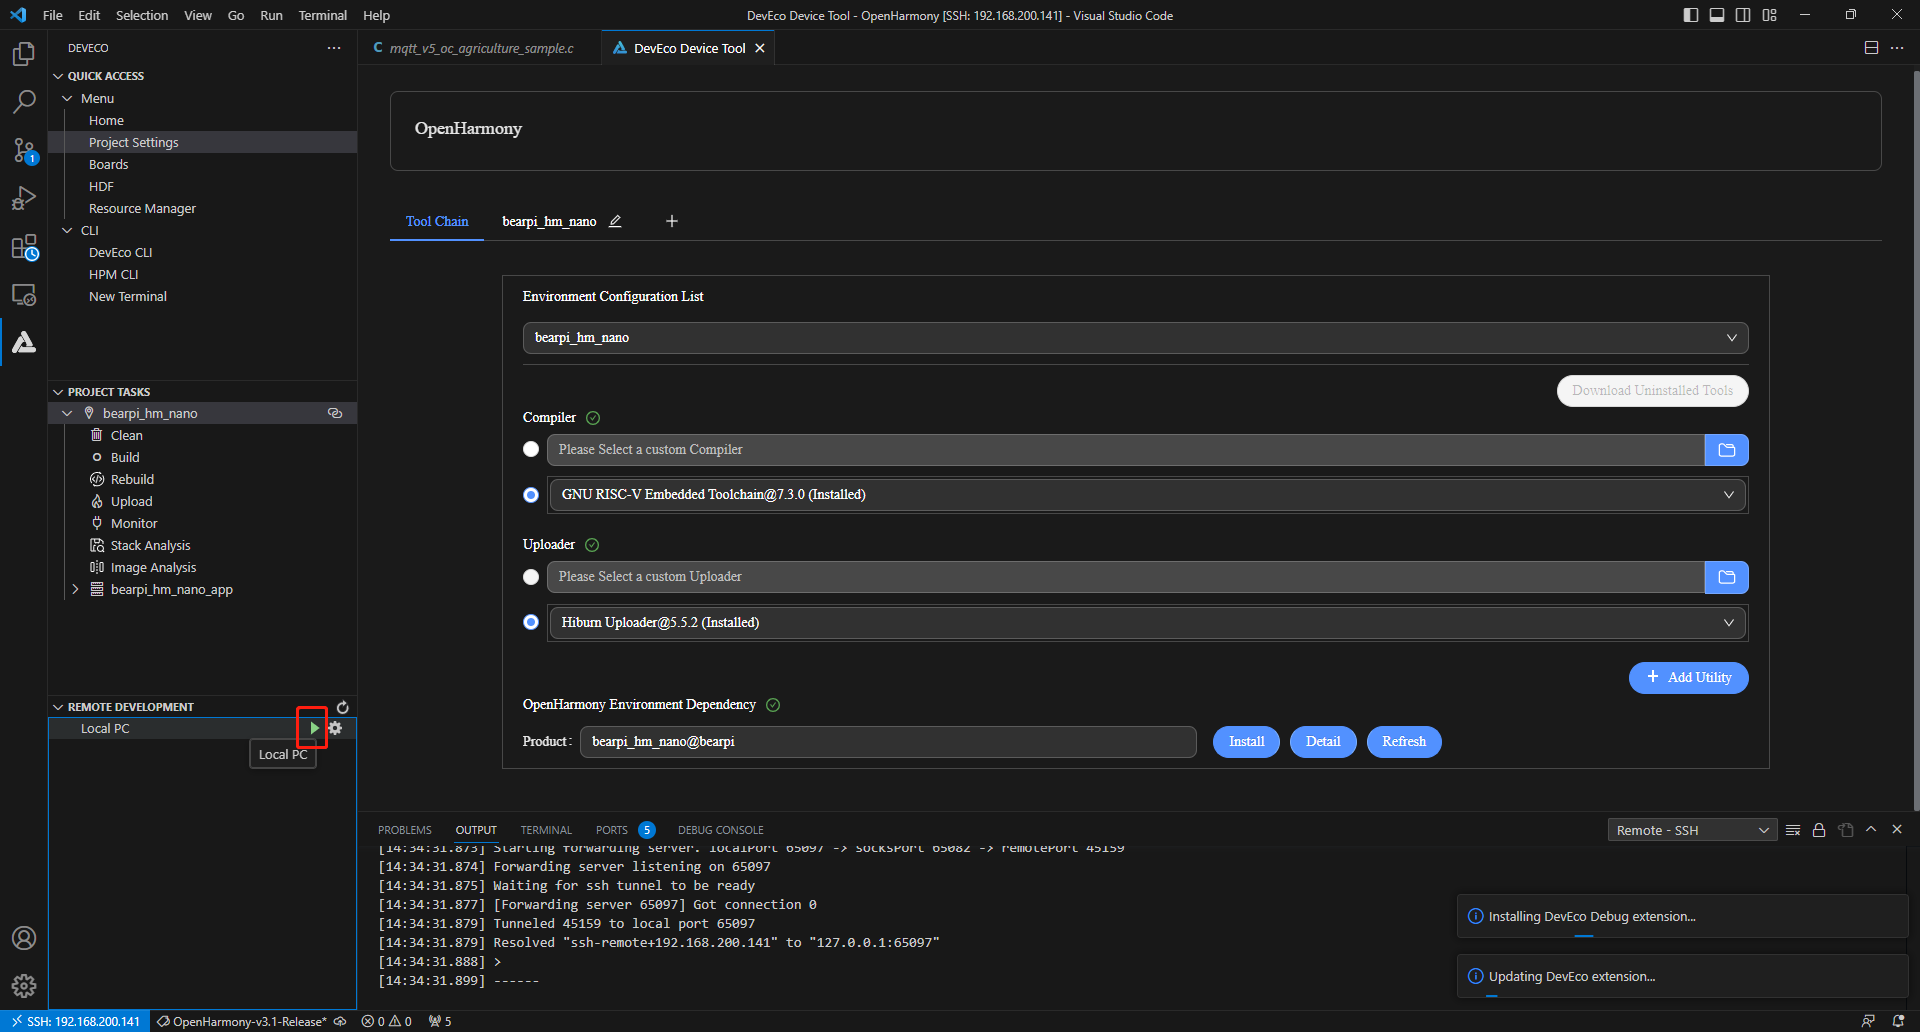1920x1032 pixels.
Task: Select the custom Uploader radio button
Action: point(531,577)
